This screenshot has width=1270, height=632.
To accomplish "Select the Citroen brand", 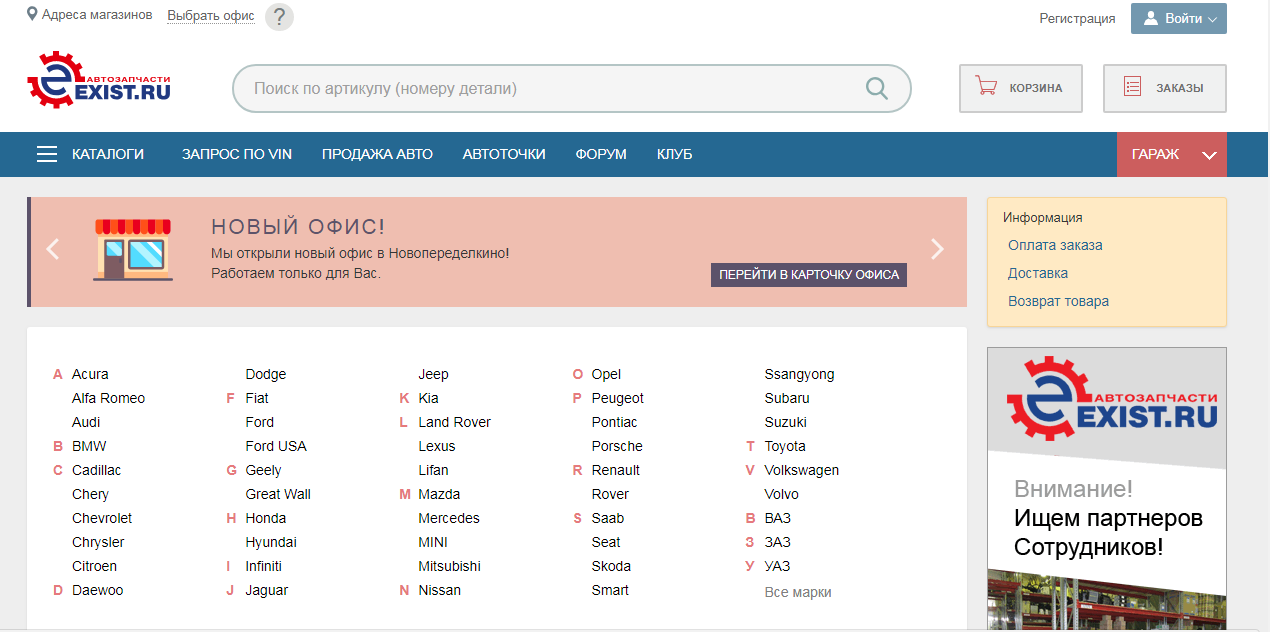I will 94,566.
